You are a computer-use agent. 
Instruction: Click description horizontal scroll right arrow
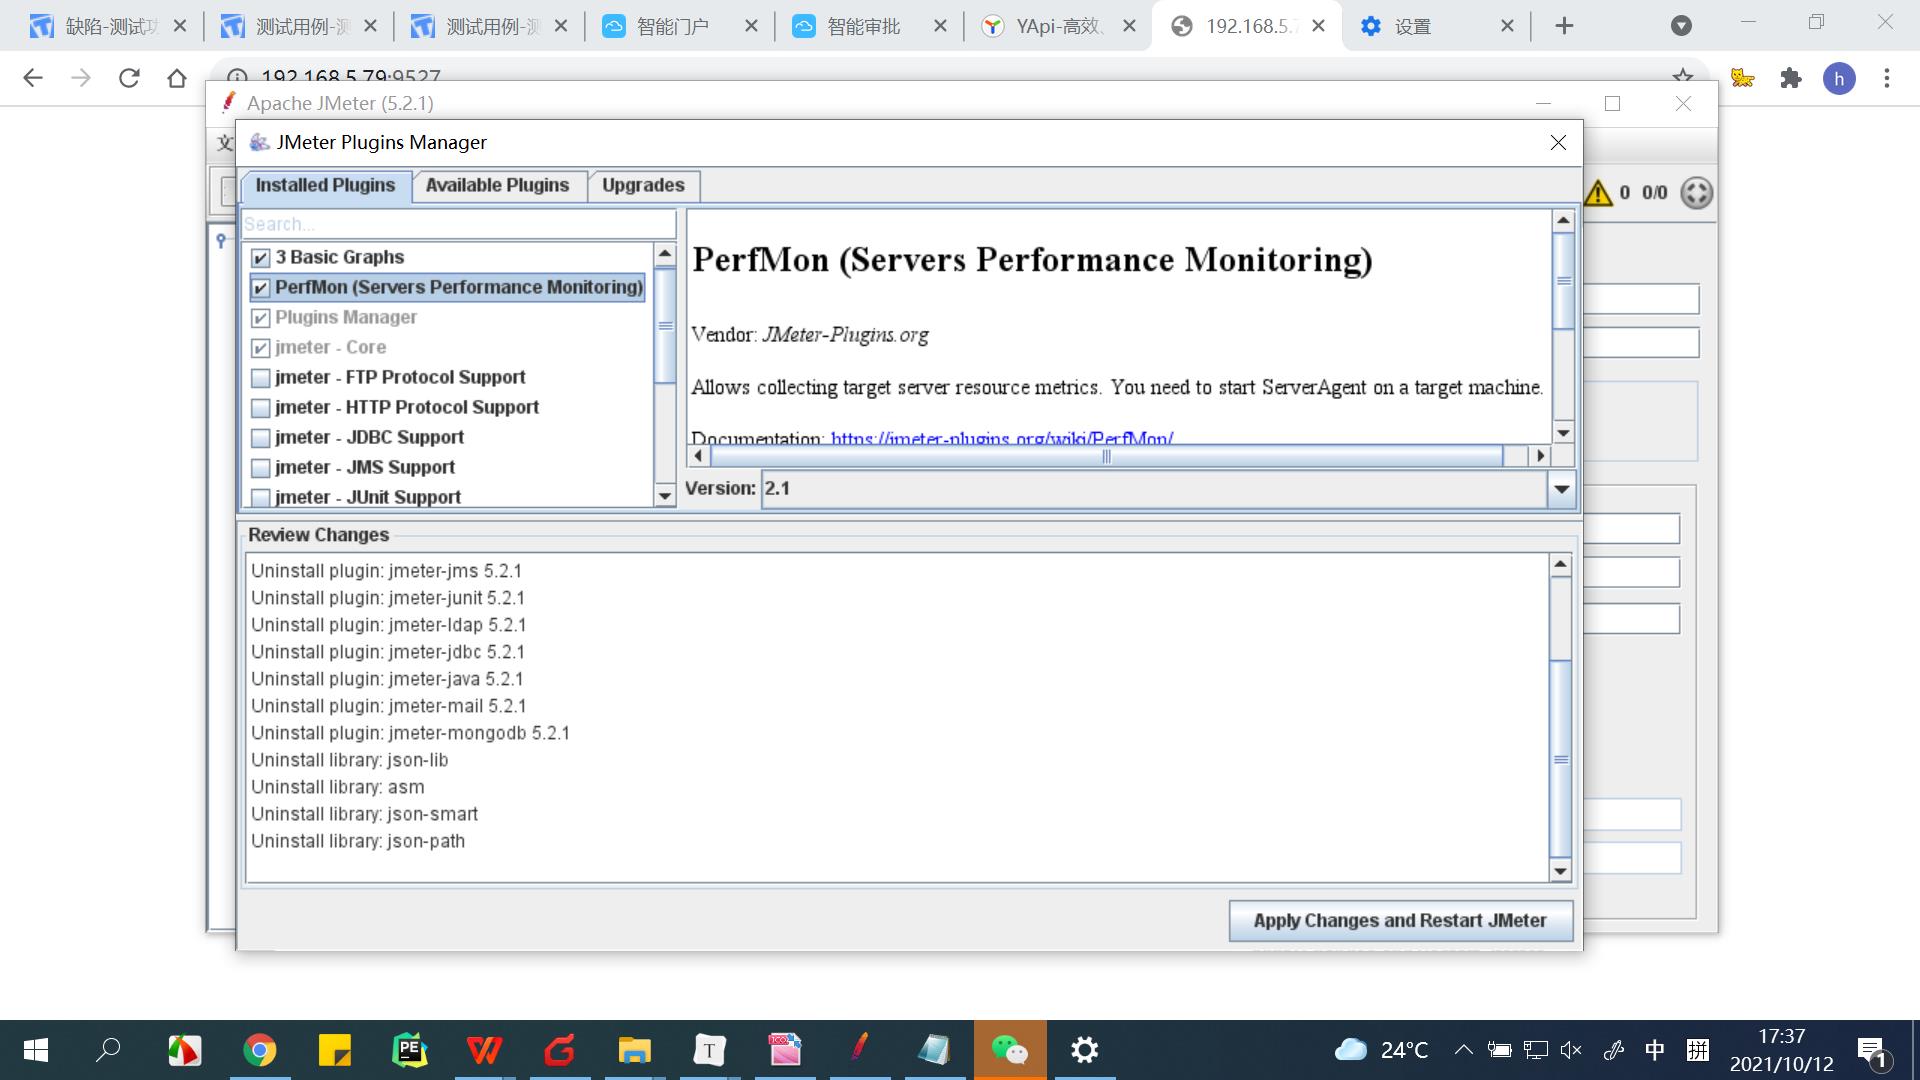click(1541, 456)
